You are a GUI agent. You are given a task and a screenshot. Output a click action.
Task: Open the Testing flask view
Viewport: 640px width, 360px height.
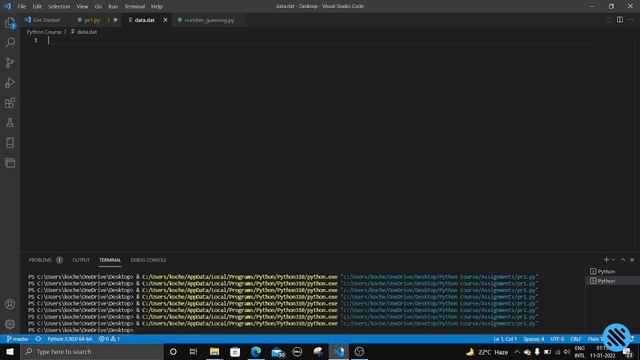tap(10, 122)
